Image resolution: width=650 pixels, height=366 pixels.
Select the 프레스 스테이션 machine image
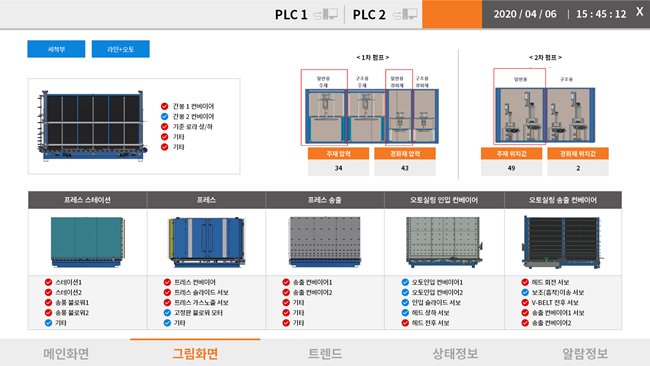(87, 242)
